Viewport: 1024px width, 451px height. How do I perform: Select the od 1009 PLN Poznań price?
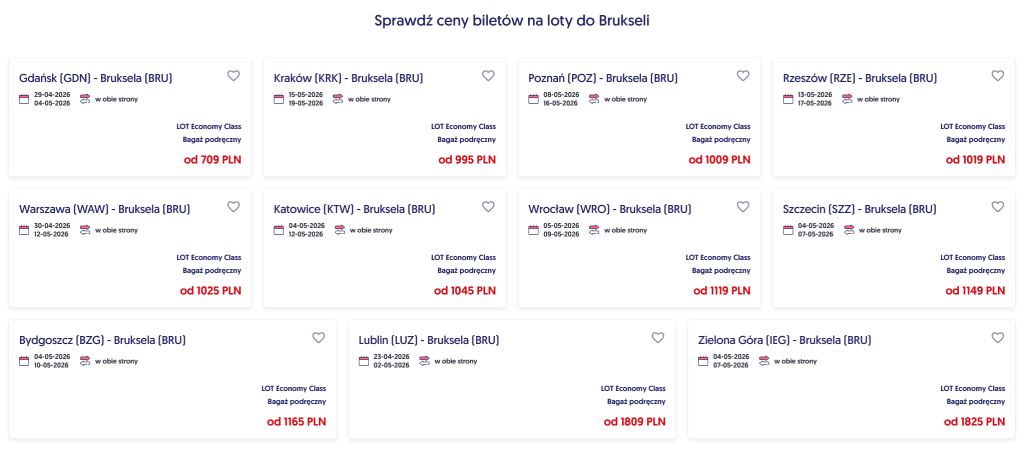720,160
